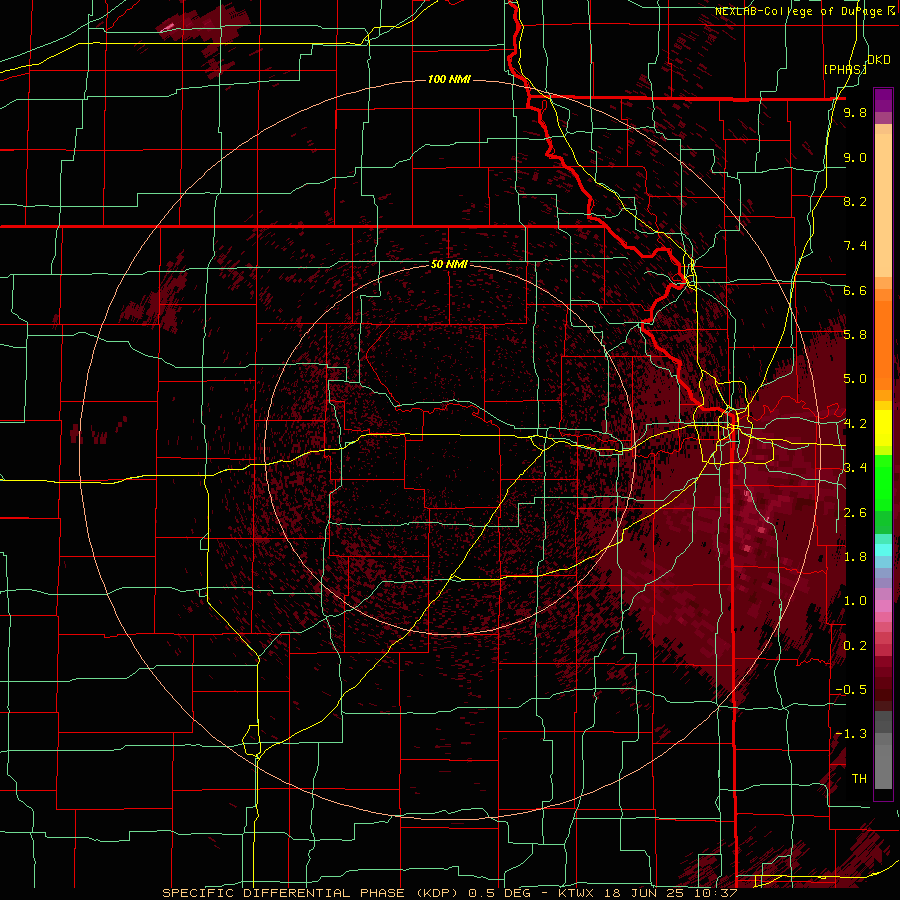The image size is (900, 900).
Task: Click the 2.6 scale value
Action: [855, 513]
